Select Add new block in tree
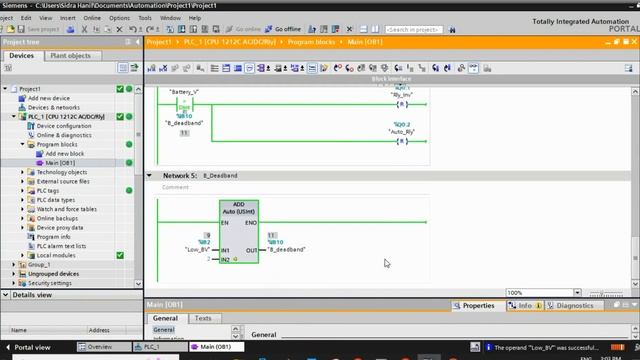 pos(64,153)
